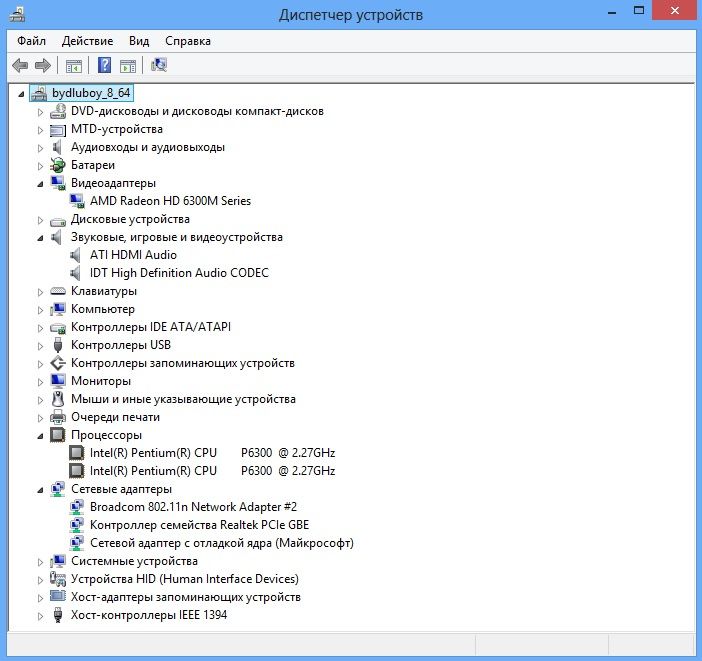Select IDT High Definition Audio CODEC
The image size is (702, 661).
point(179,273)
